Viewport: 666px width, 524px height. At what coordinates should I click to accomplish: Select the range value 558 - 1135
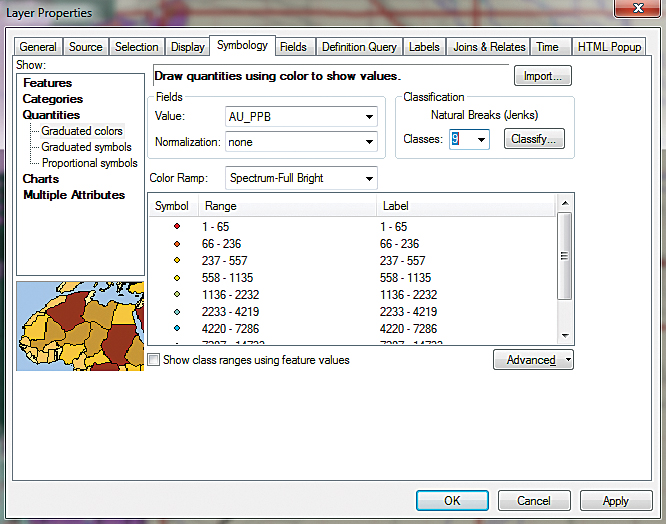228,278
